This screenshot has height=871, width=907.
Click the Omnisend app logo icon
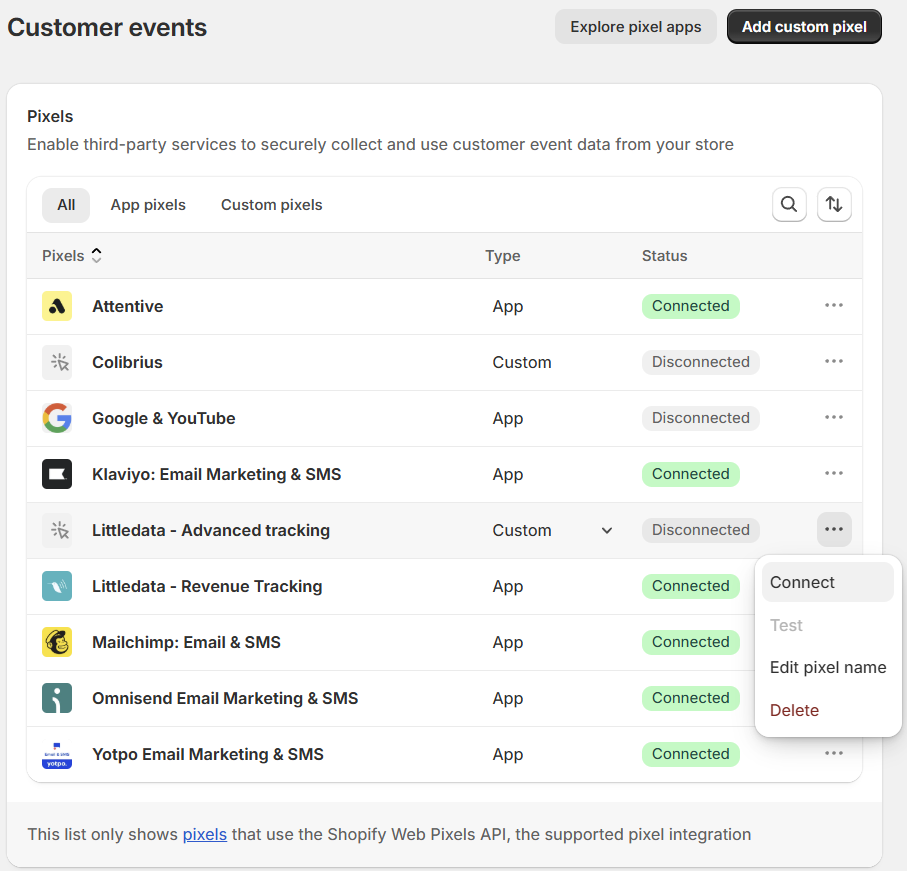point(57,698)
